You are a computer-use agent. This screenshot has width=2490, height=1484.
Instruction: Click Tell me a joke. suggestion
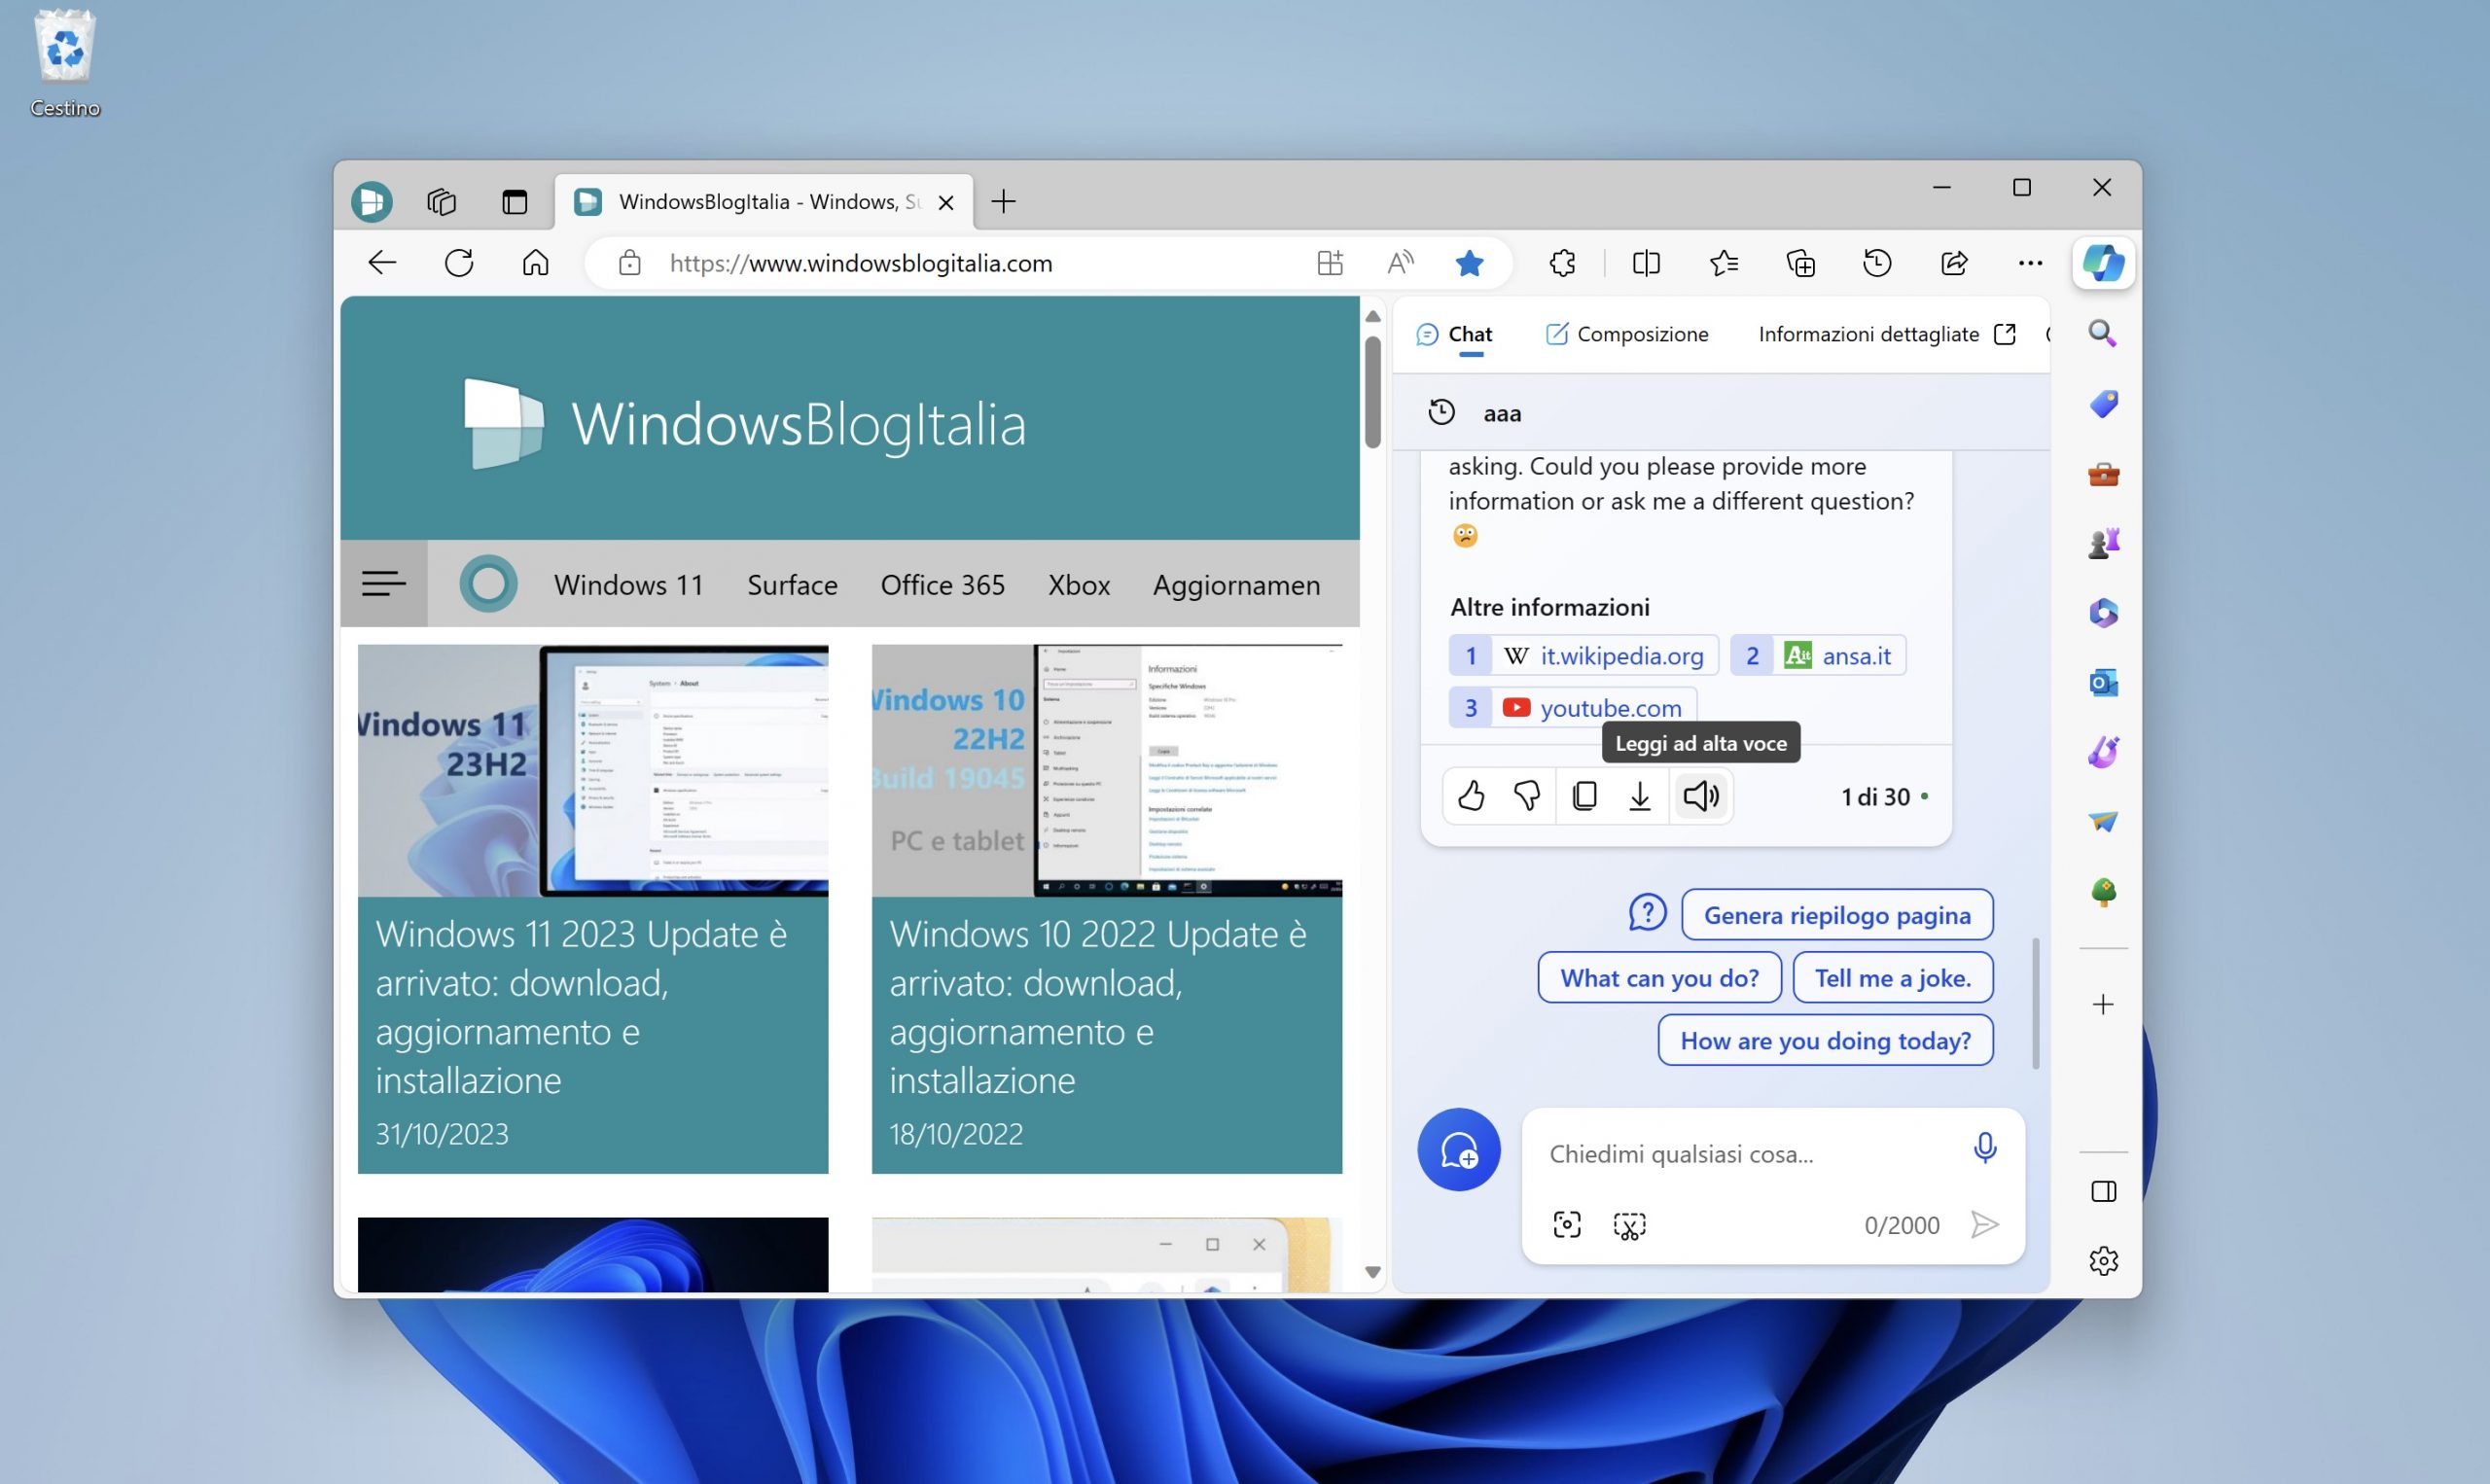tap(1892, 978)
